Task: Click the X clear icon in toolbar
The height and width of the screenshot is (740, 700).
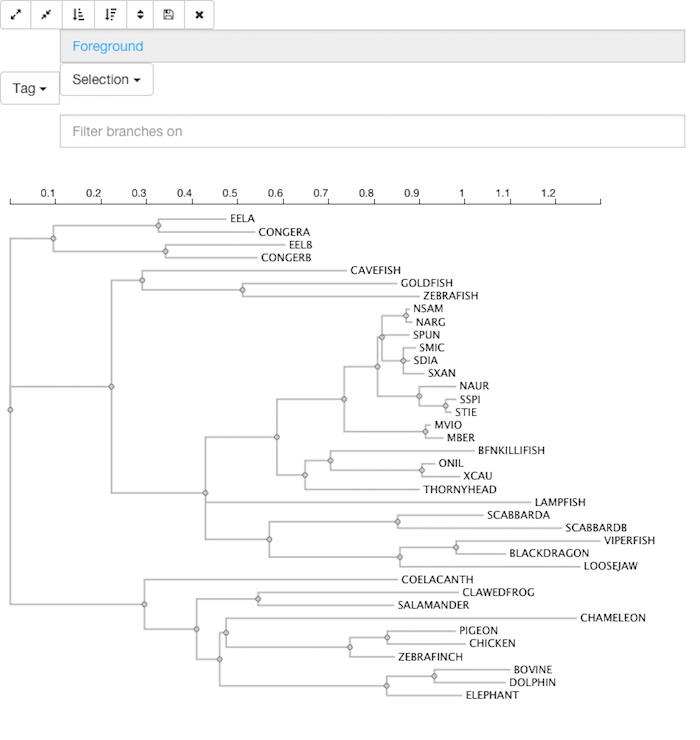Action: click(x=199, y=15)
